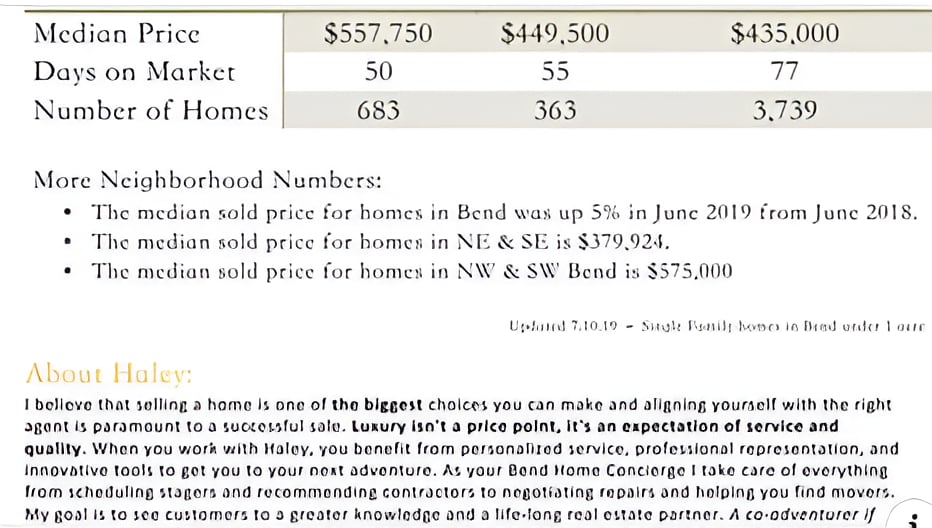The image size is (932, 528).
Task: Click the 50 days on market cell
Action: tap(378, 71)
